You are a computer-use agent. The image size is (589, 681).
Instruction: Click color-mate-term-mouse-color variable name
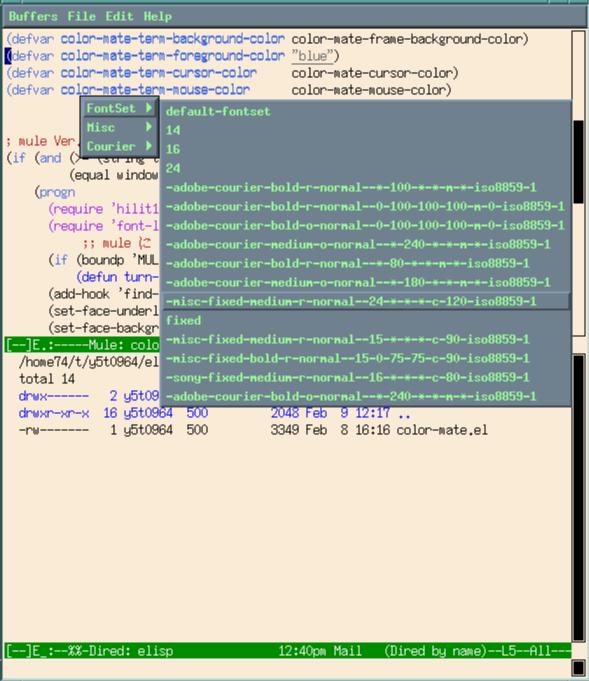[x=155, y=90]
